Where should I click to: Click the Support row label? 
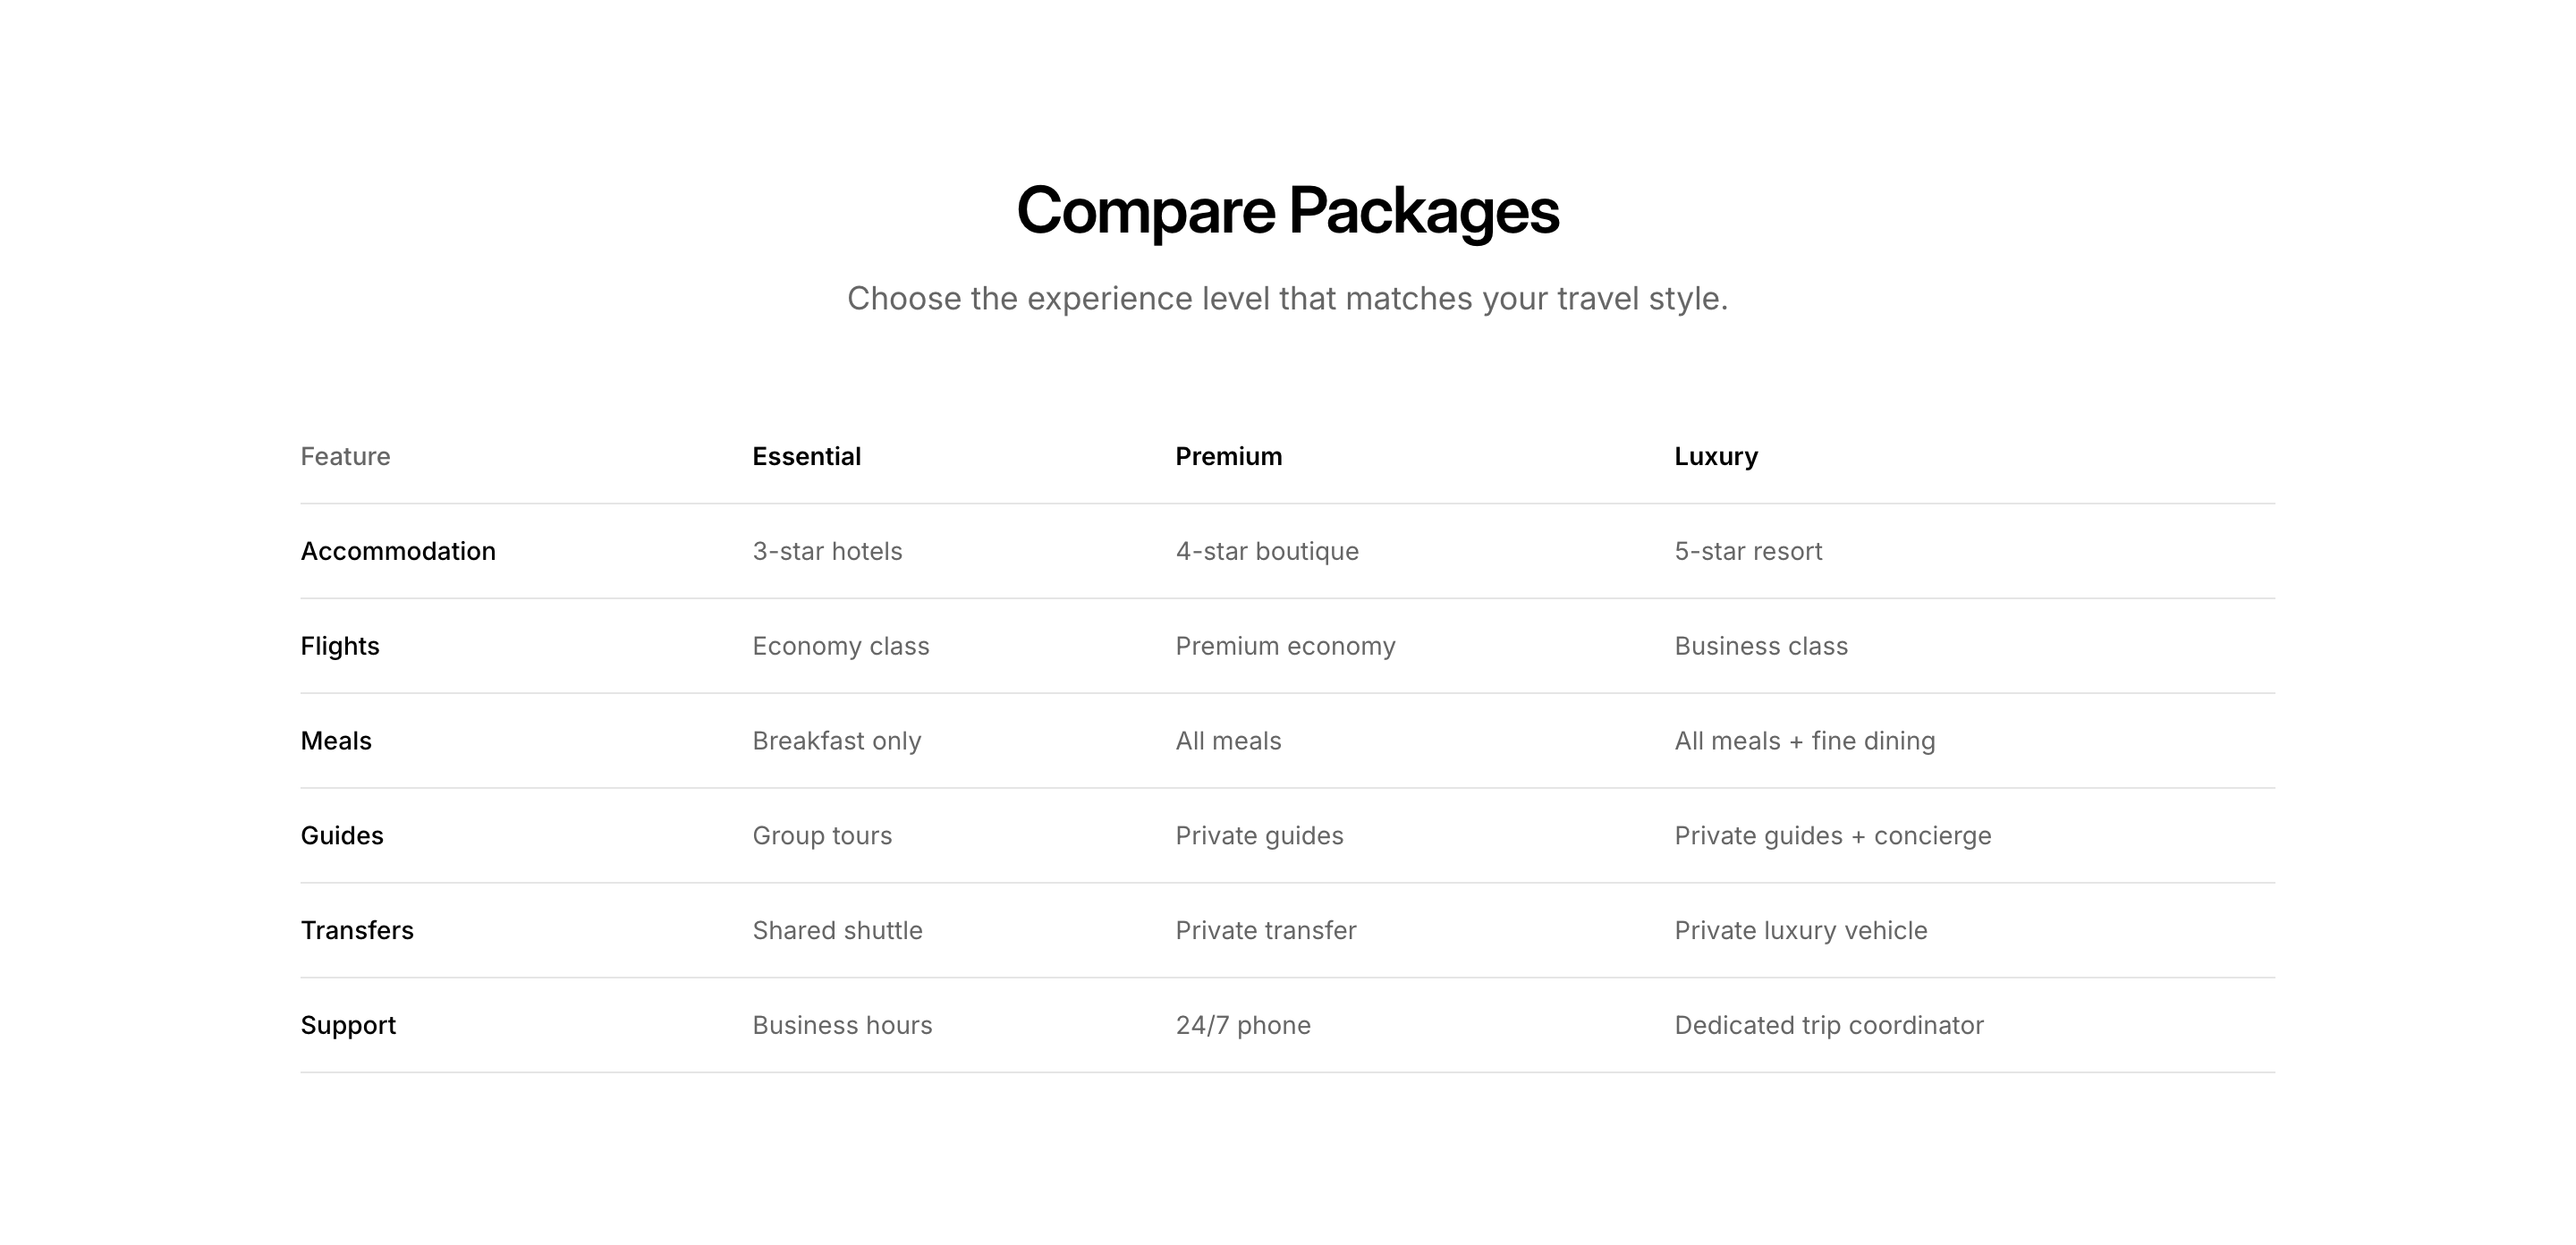click(348, 1026)
